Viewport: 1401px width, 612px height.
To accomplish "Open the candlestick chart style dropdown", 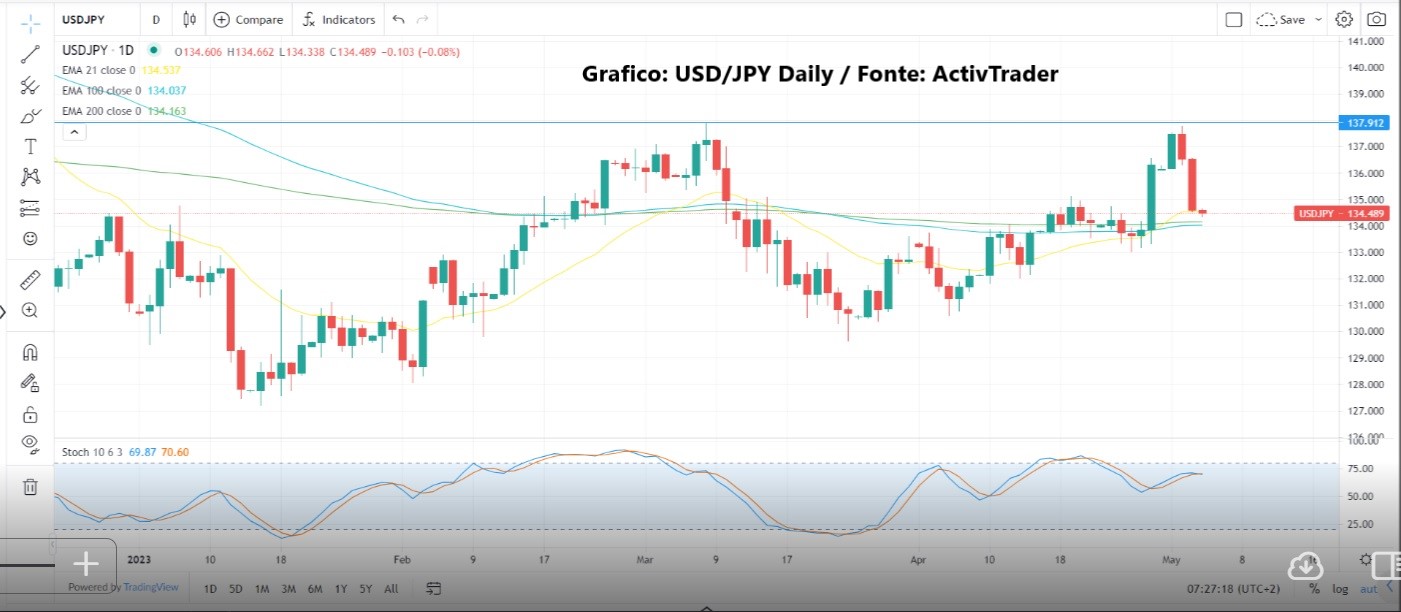I will 190,19.
